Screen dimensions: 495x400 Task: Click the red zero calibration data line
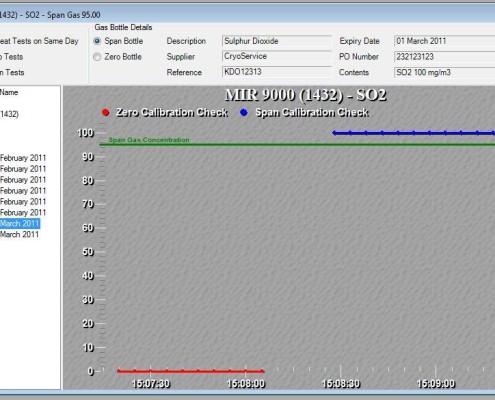tap(190, 371)
